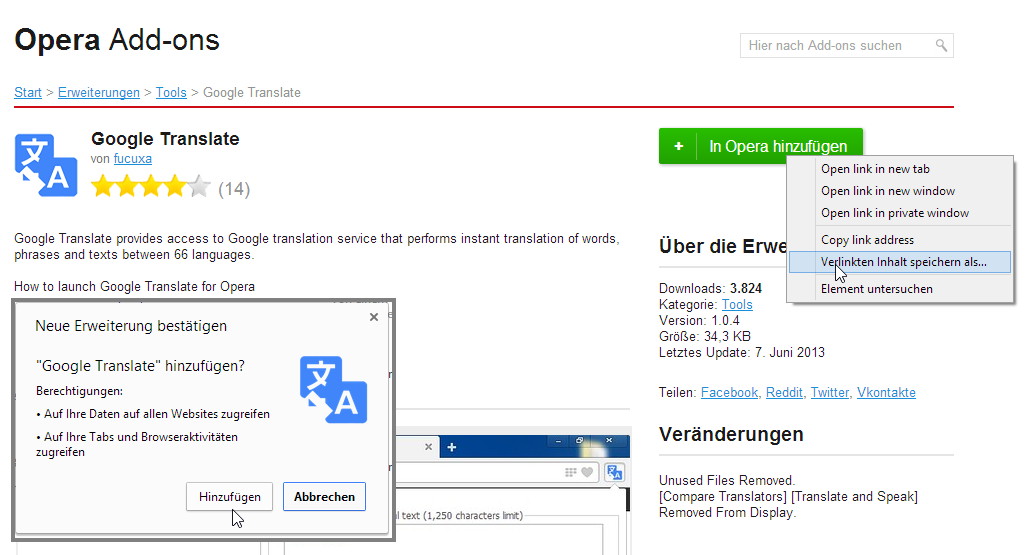This screenshot has width=1028, height=555.
Task: Click "Google Translate" hinzufügen? text
Action: coord(140,366)
